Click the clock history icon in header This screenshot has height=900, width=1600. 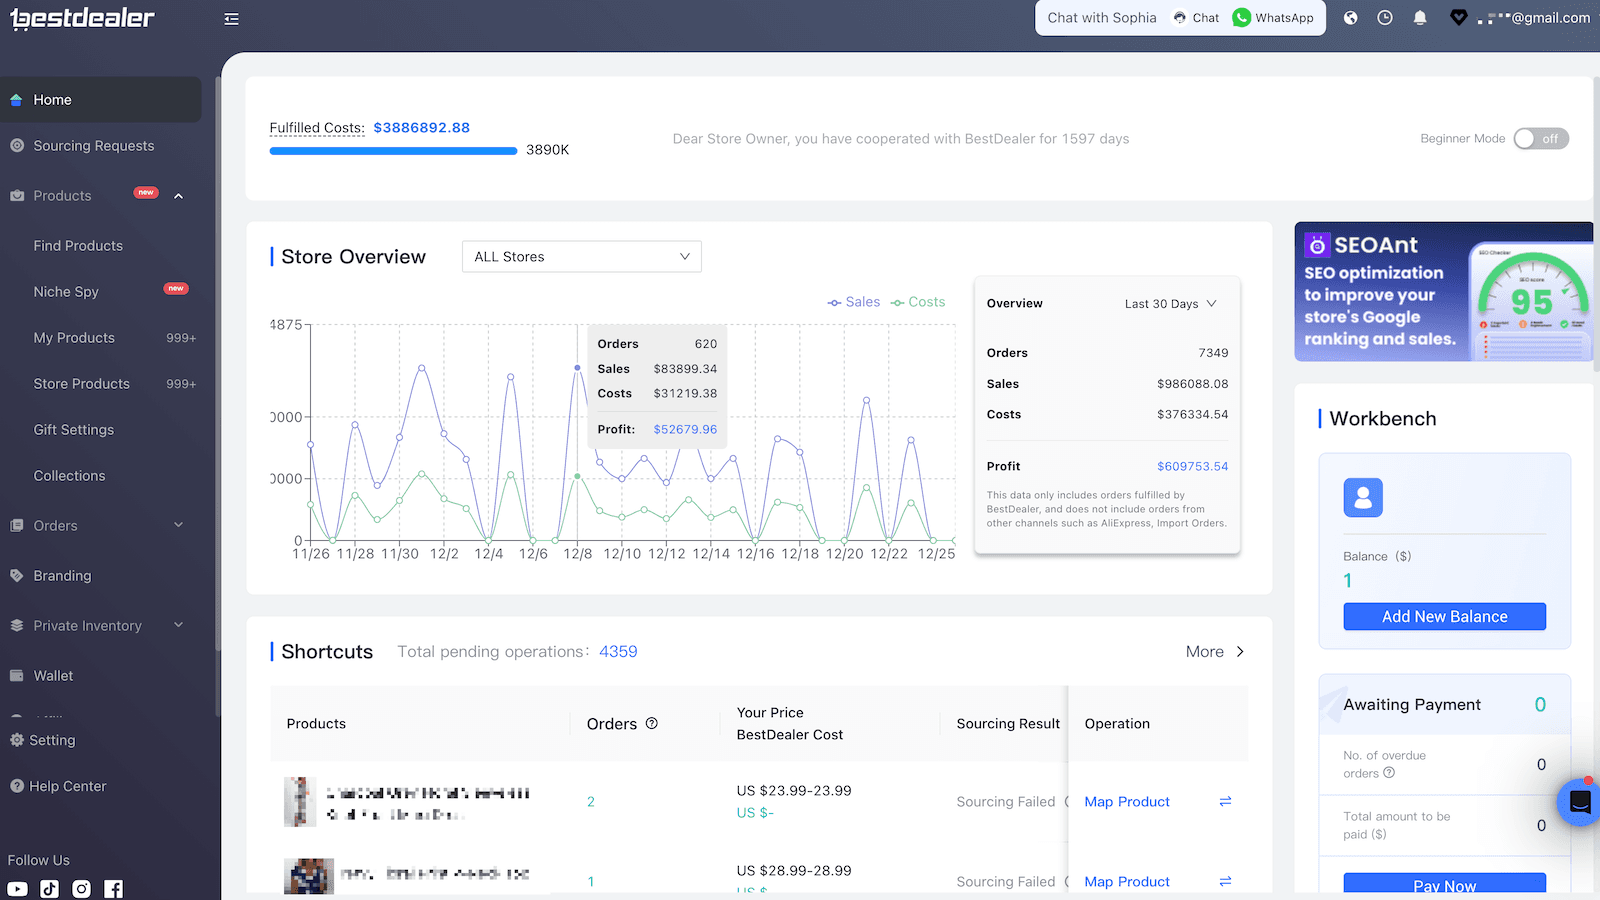(1385, 18)
